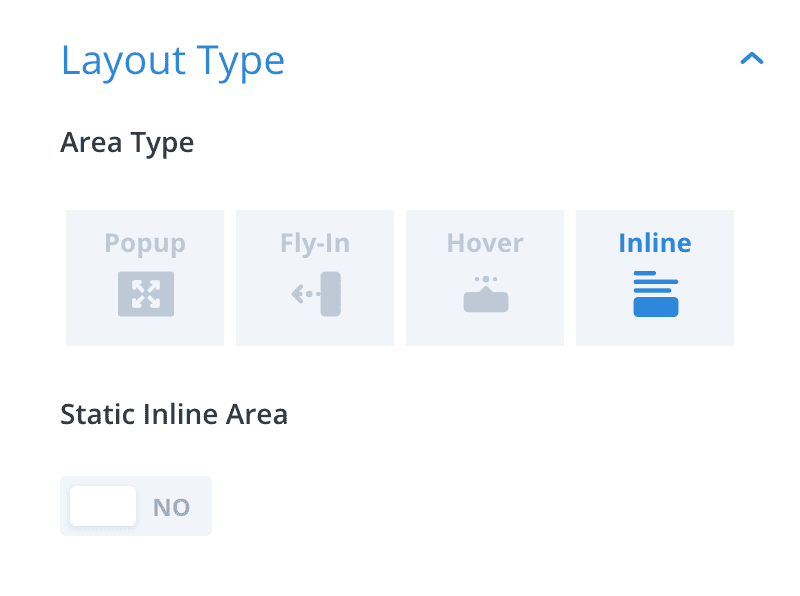Click the NO label on the toggle
Image resolution: width=800 pixels, height=596 pixels.
(171, 507)
